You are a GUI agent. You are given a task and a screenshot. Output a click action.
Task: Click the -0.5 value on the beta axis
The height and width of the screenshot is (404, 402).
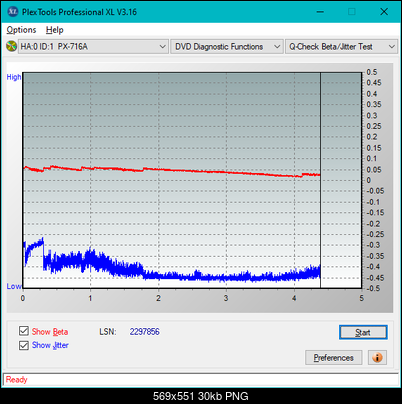click(x=373, y=288)
